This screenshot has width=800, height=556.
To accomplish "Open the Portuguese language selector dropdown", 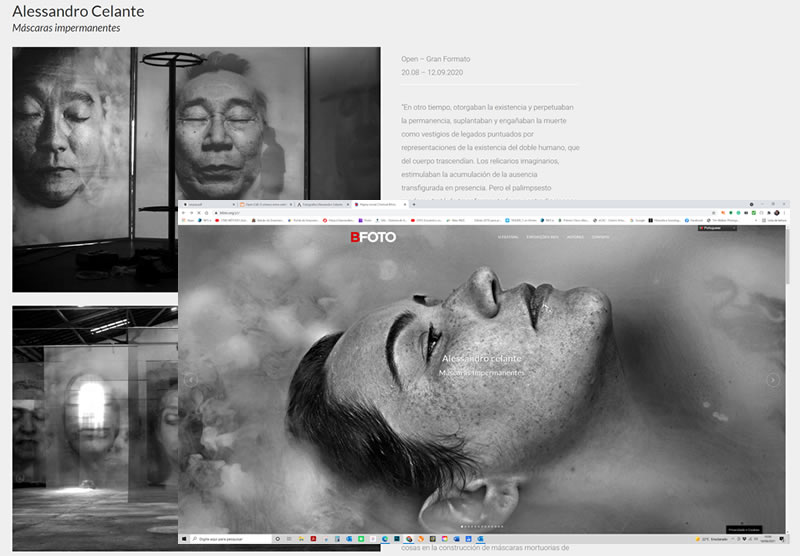I will tap(717, 228).
